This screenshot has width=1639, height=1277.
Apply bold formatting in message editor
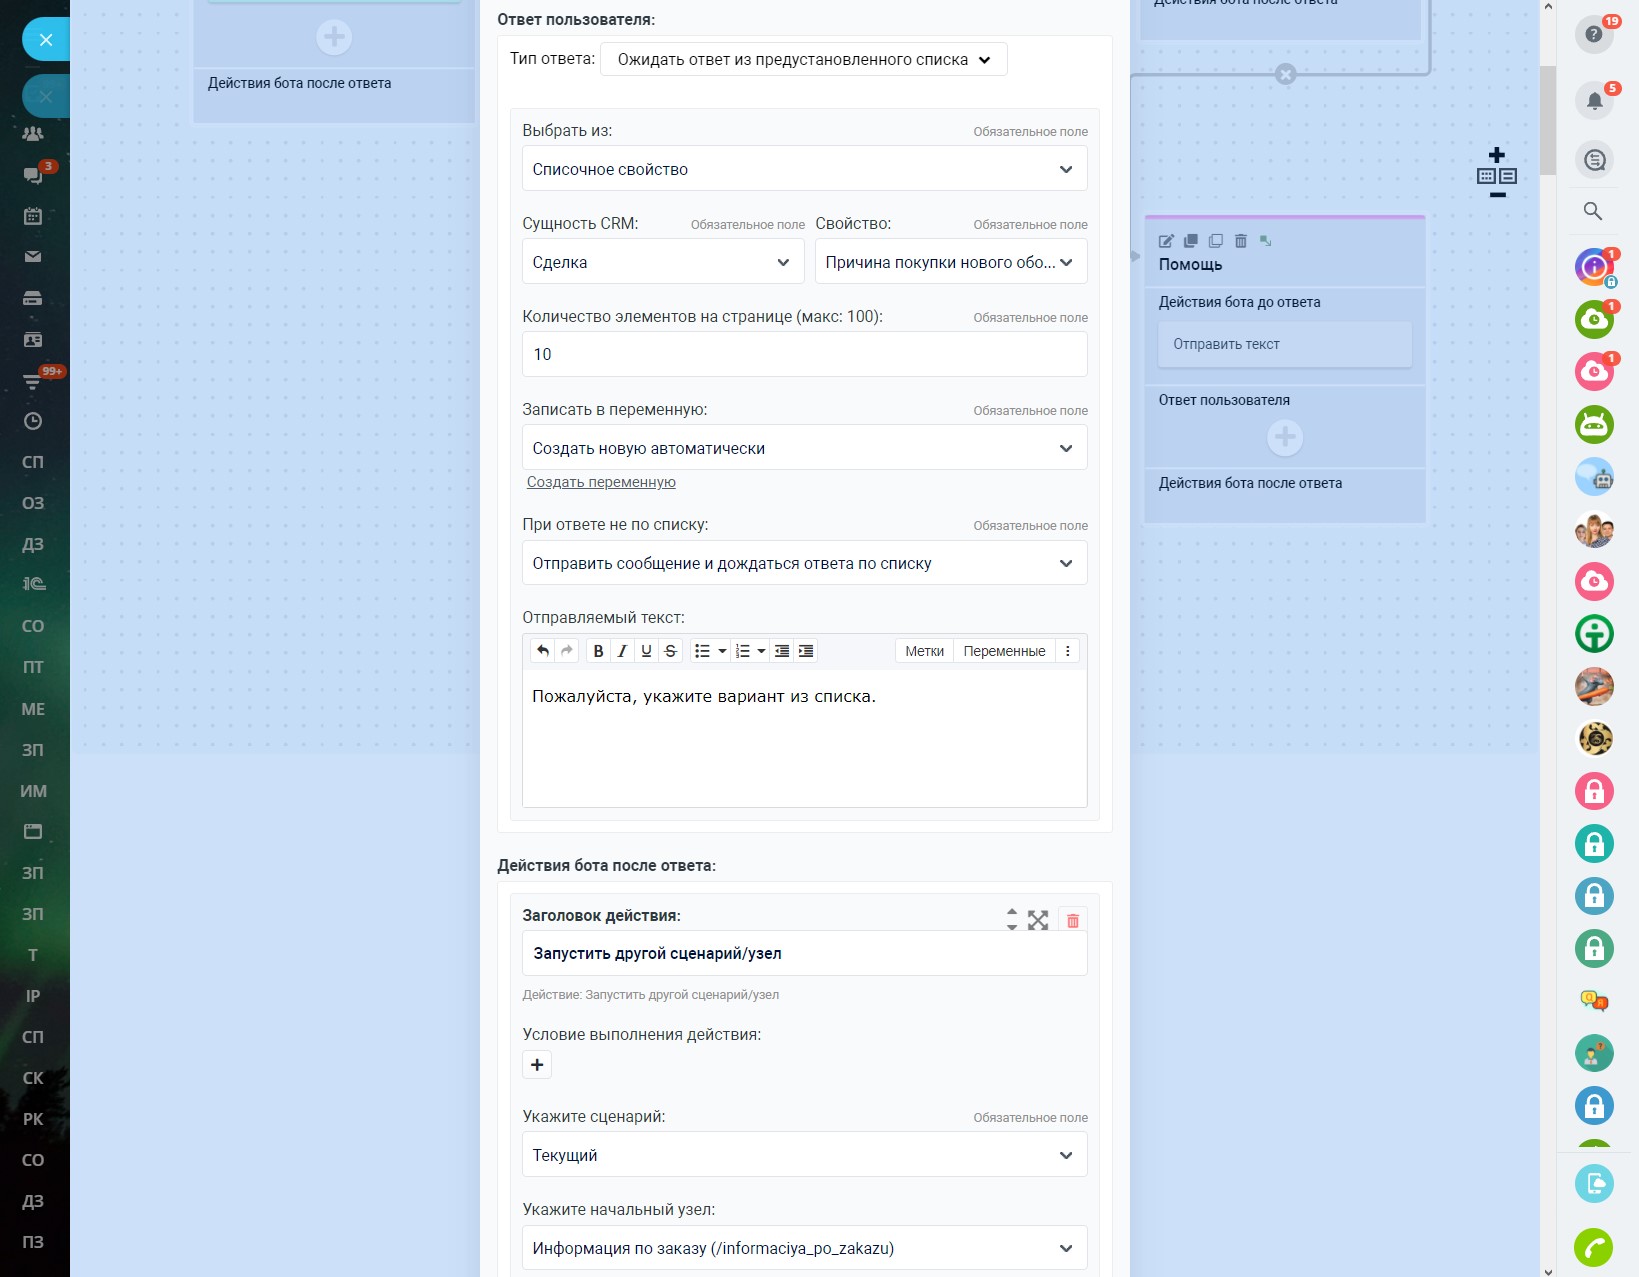598,651
